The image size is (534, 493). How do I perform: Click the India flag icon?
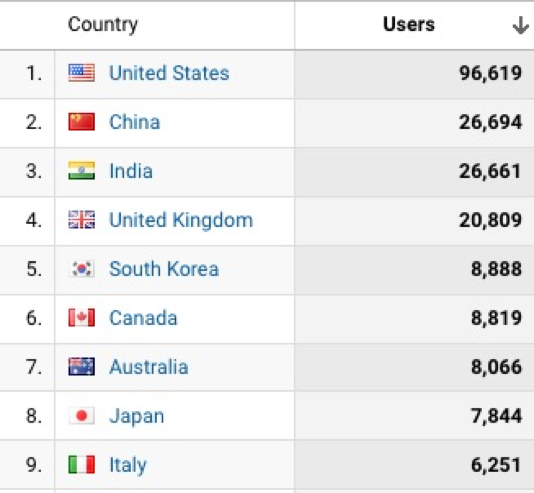tap(81, 171)
